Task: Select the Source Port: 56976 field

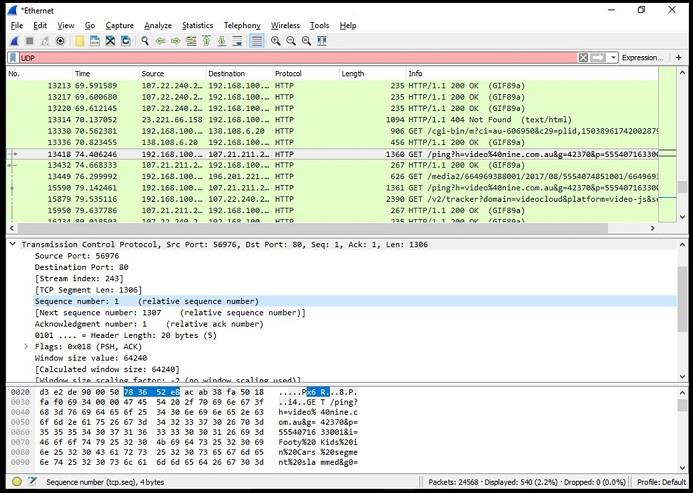Action: pos(77,256)
